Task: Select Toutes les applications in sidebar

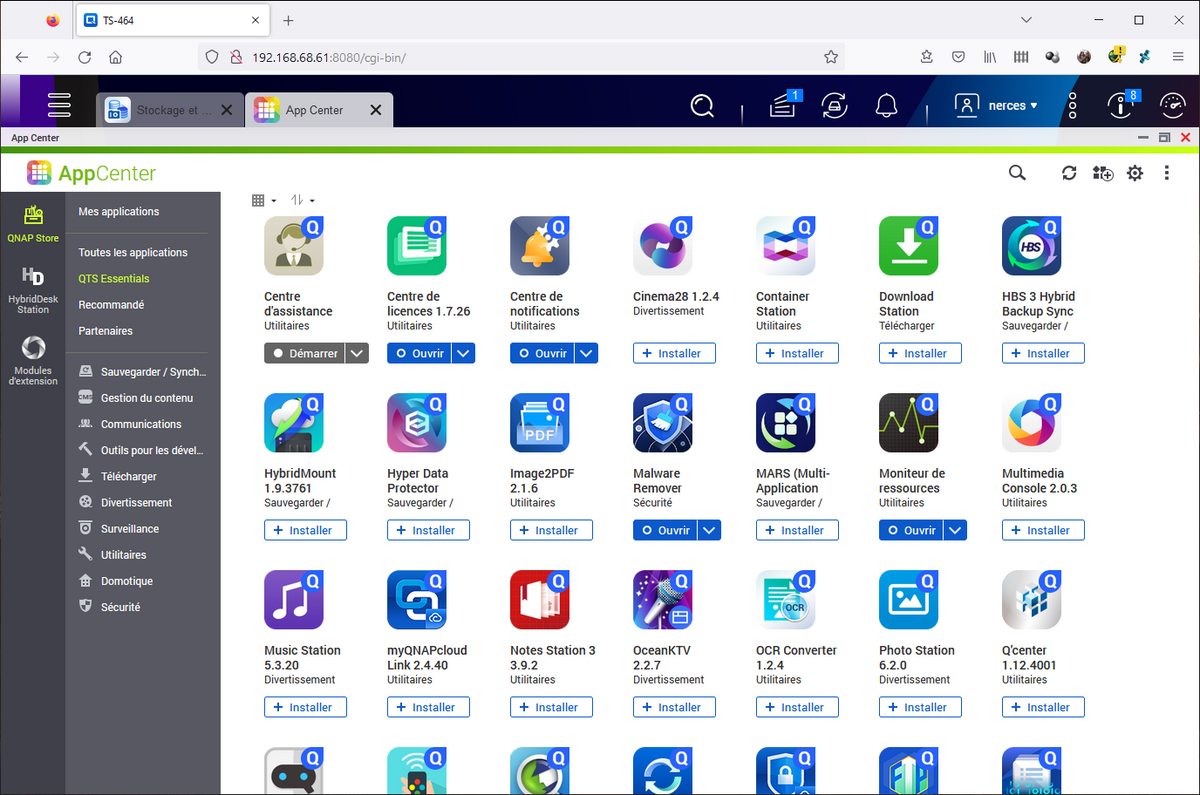Action: click(x=133, y=252)
